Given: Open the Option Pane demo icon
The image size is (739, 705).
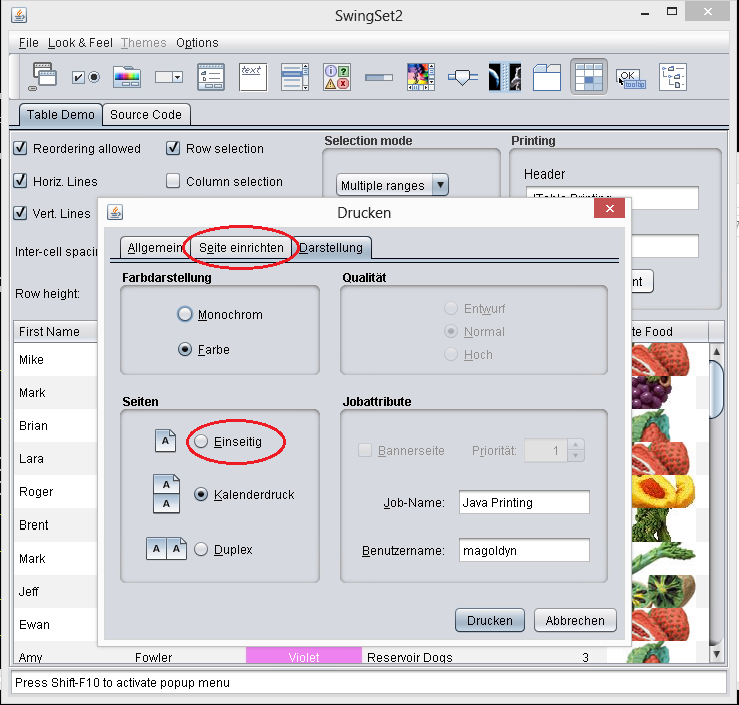Looking at the screenshot, I should click(x=337, y=76).
